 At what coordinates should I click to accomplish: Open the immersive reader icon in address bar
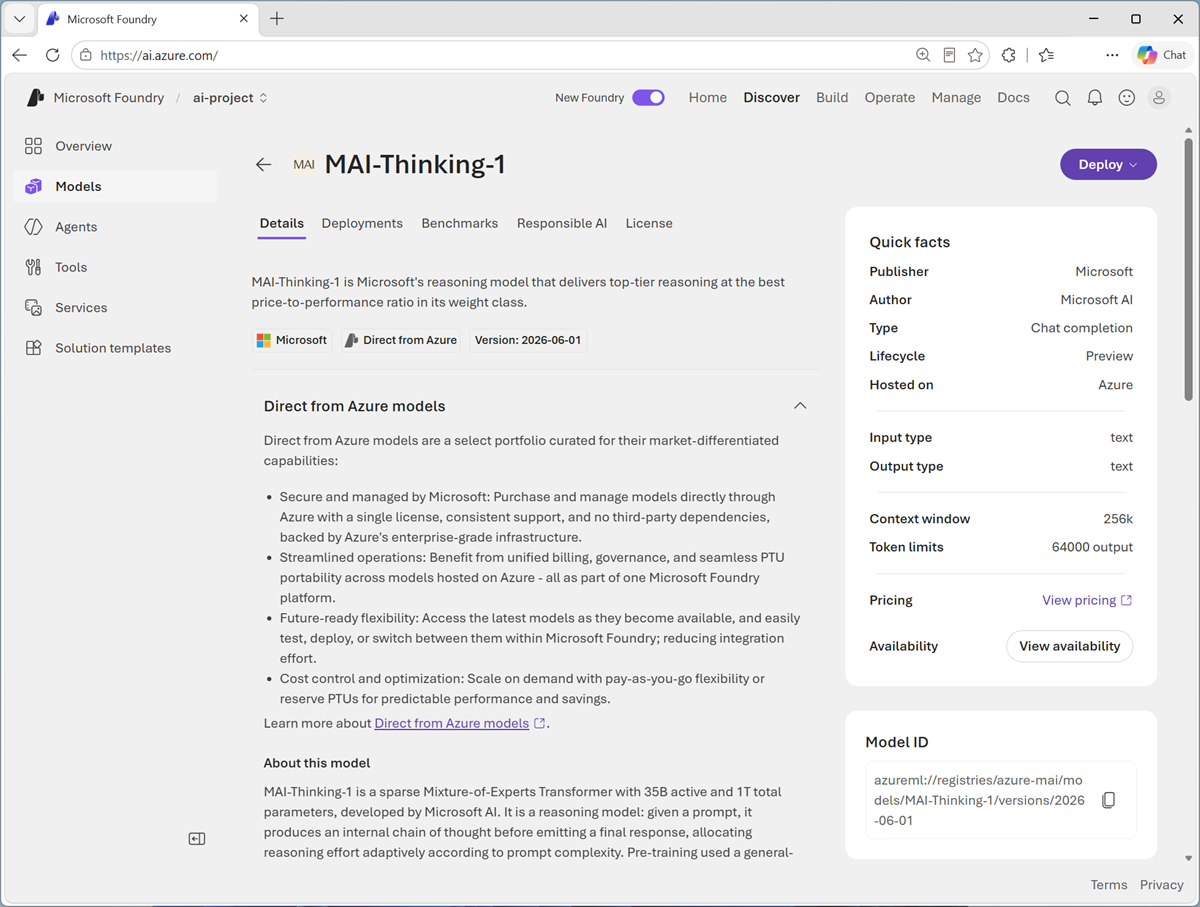pyautogui.click(x=949, y=56)
